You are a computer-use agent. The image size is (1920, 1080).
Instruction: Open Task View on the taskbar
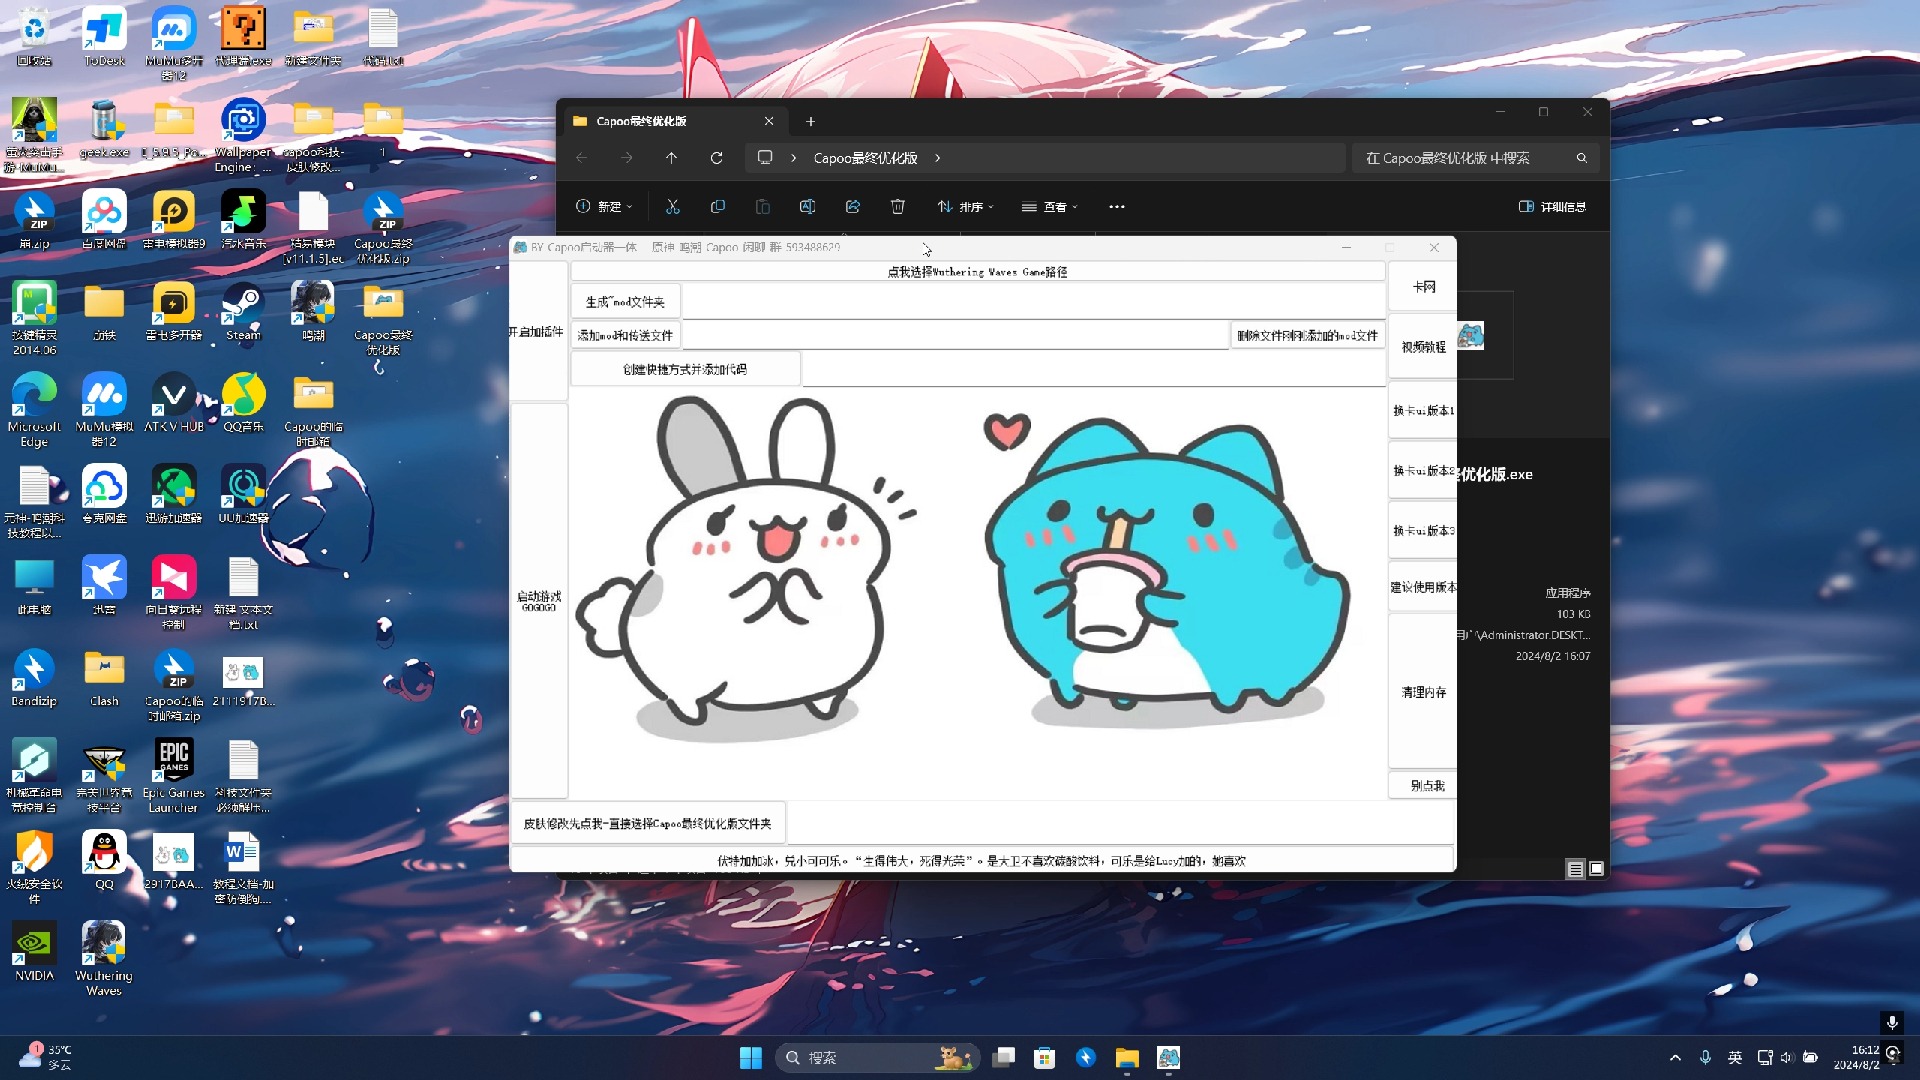tap(1004, 1057)
